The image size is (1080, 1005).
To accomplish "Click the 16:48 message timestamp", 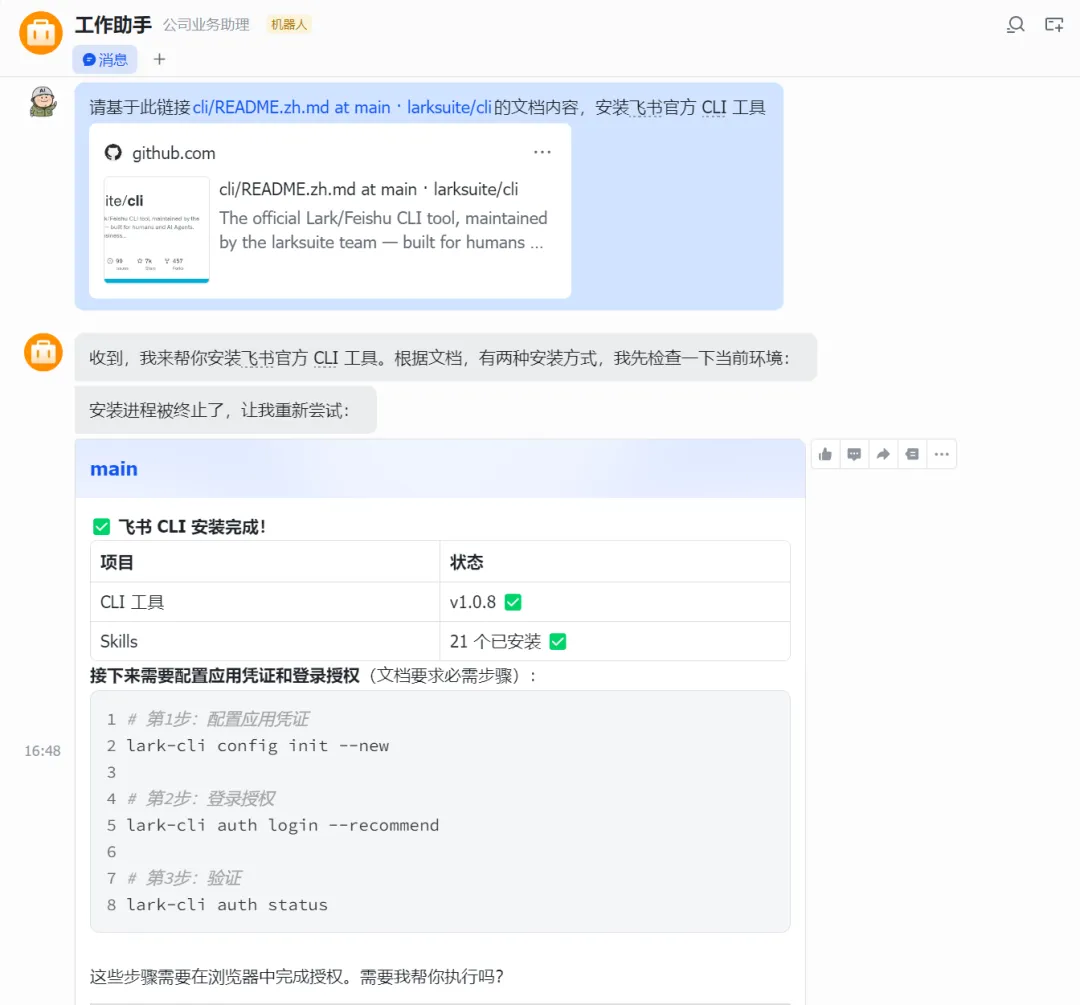I will [43, 751].
